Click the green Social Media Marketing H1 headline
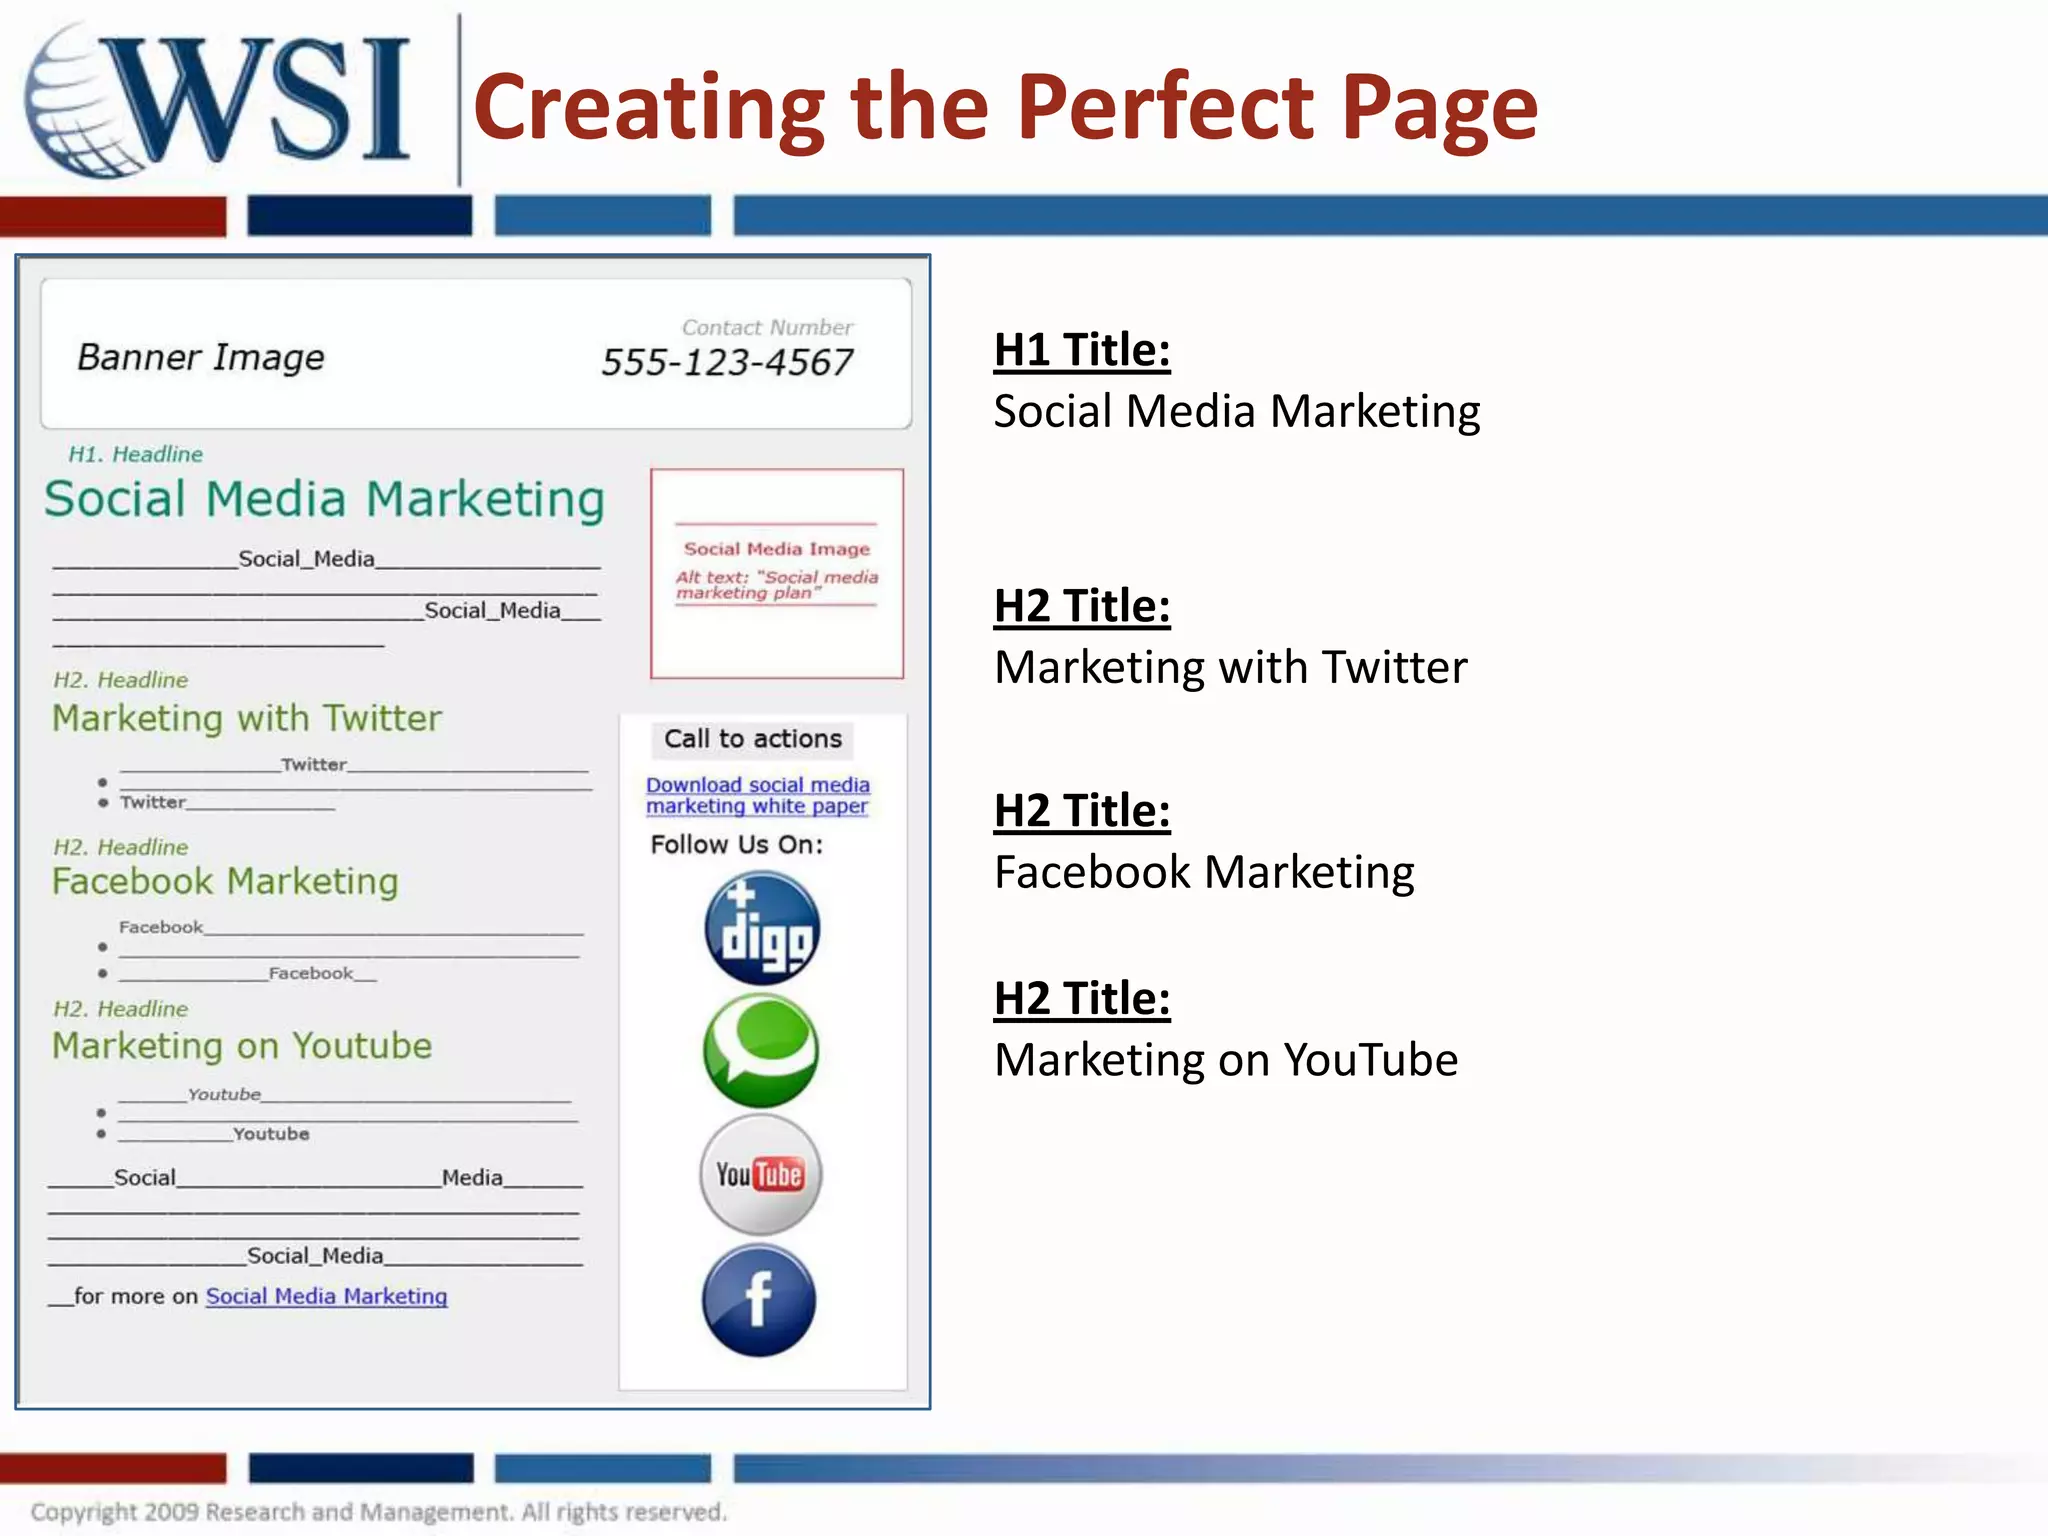 [325, 499]
